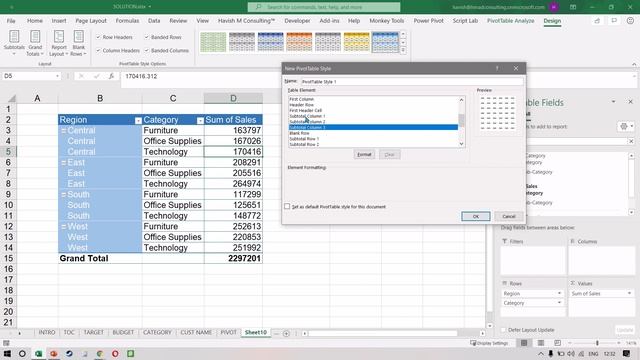Open the Windows Start menu
The image size is (640, 360).
[x=7, y=353]
